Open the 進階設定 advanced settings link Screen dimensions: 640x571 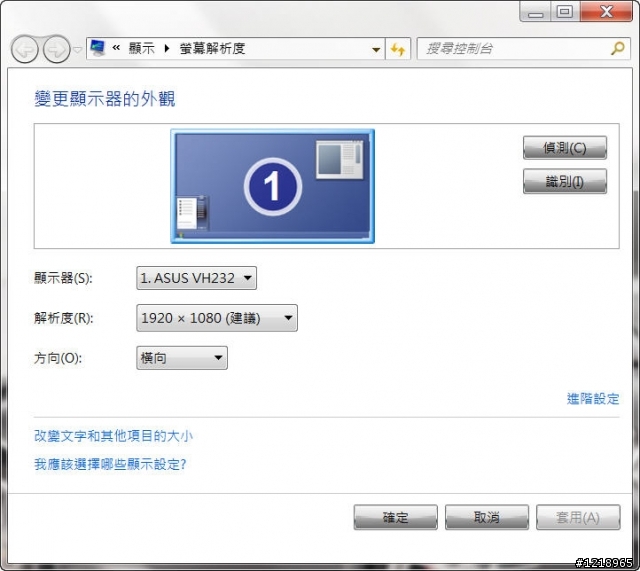[x=593, y=398]
